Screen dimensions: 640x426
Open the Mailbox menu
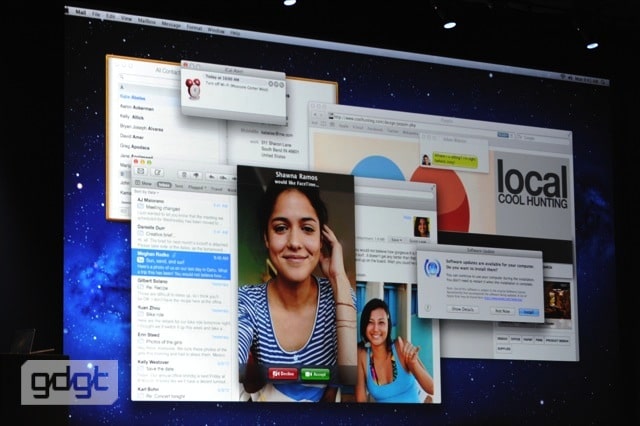(147, 21)
